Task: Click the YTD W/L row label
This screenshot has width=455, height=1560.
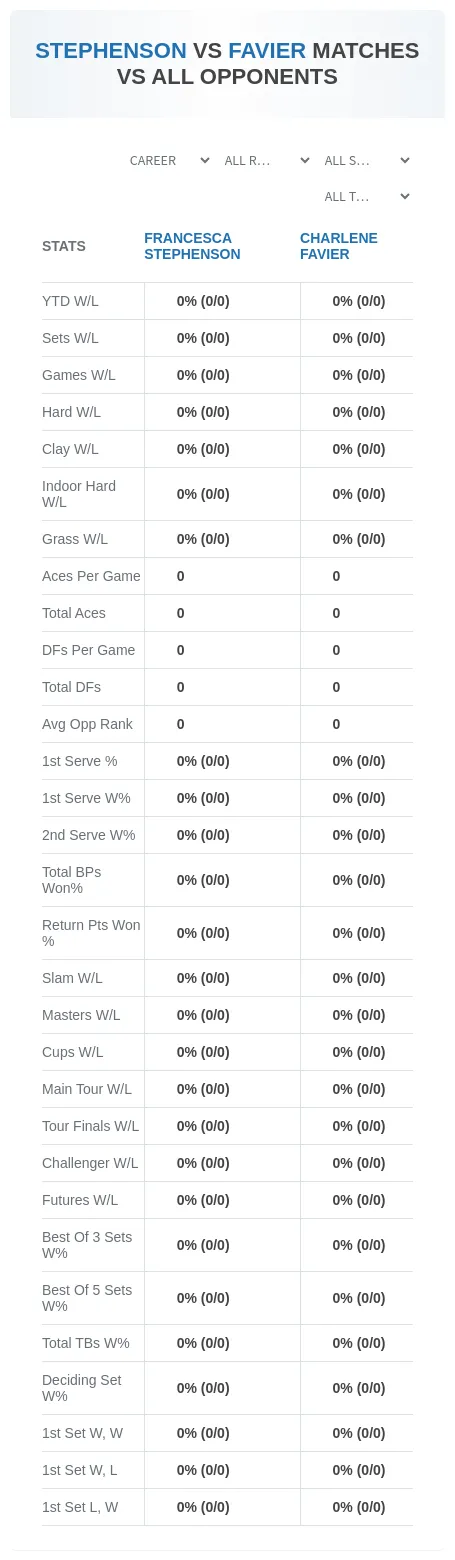Action: pyautogui.click(x=70, y=301)
